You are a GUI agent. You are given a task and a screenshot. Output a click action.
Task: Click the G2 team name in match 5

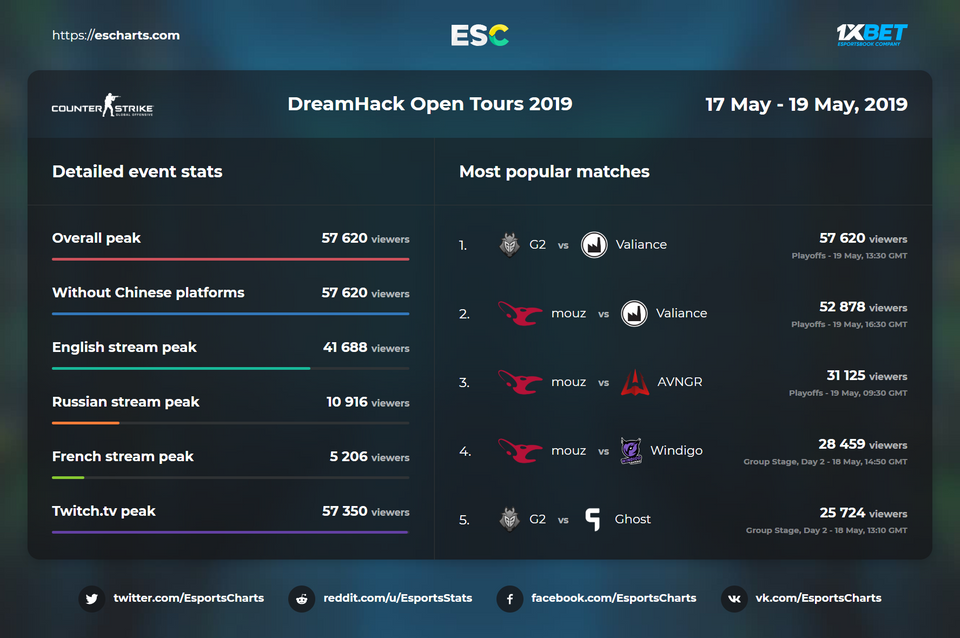(x=538, y=519)
